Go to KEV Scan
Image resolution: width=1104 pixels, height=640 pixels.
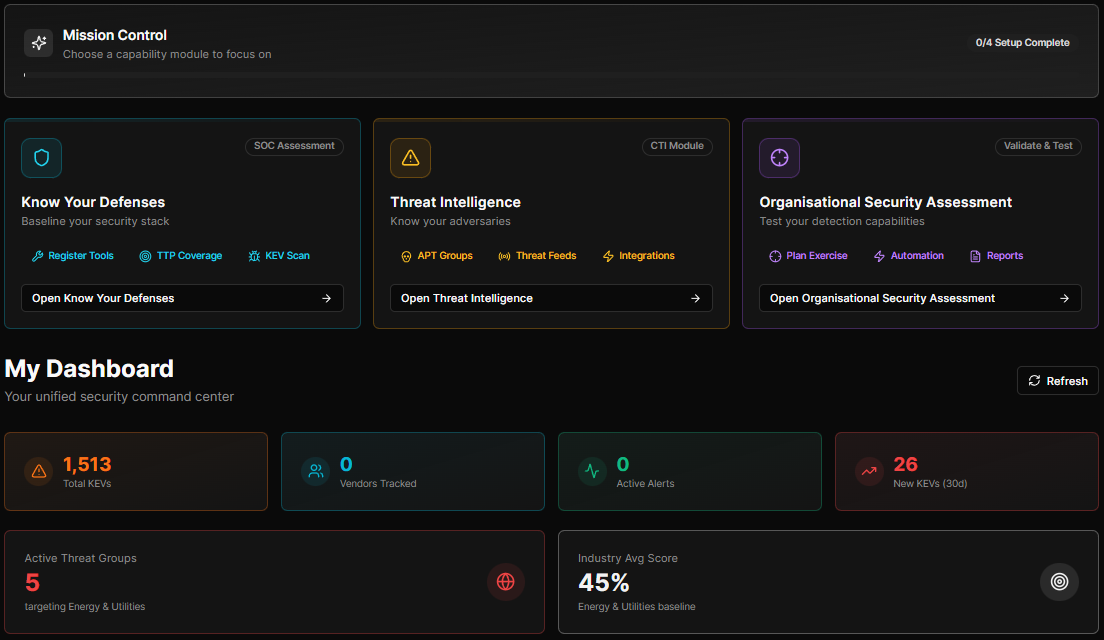tap(279, 256)
